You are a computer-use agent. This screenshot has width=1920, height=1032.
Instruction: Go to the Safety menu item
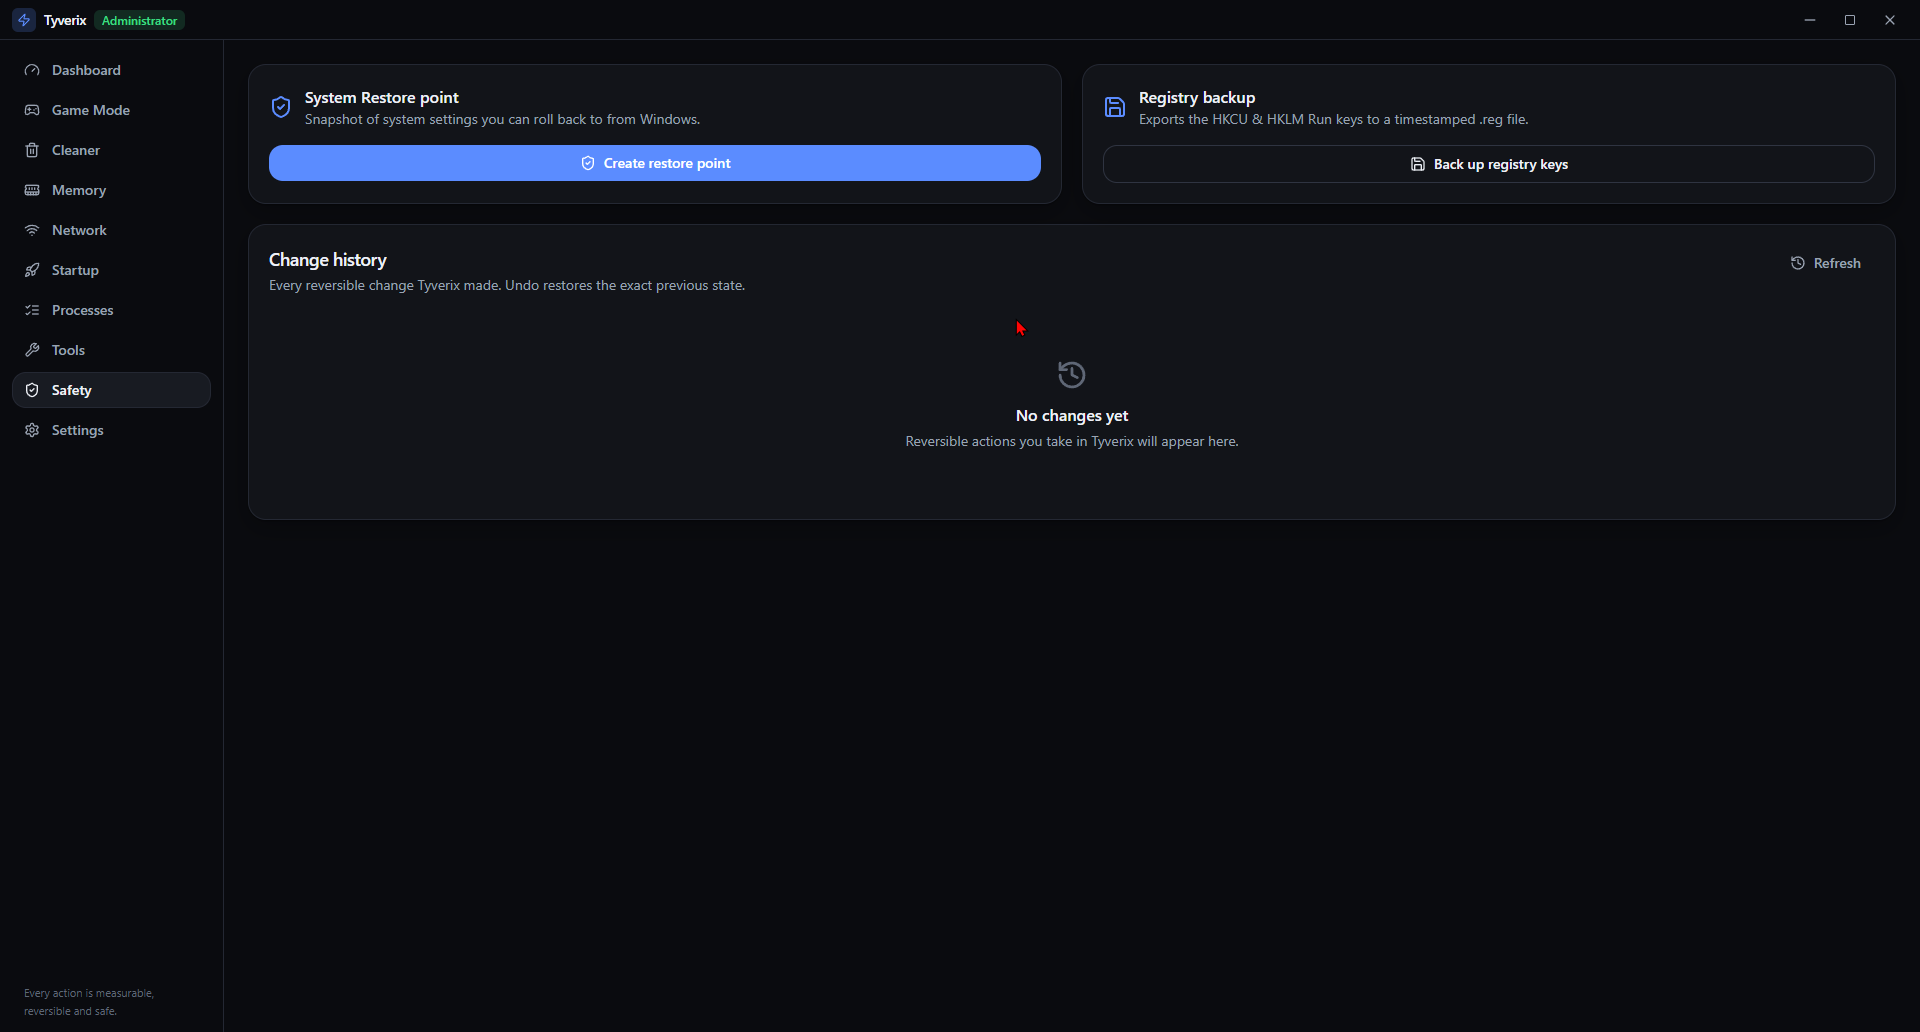[111, 390]
